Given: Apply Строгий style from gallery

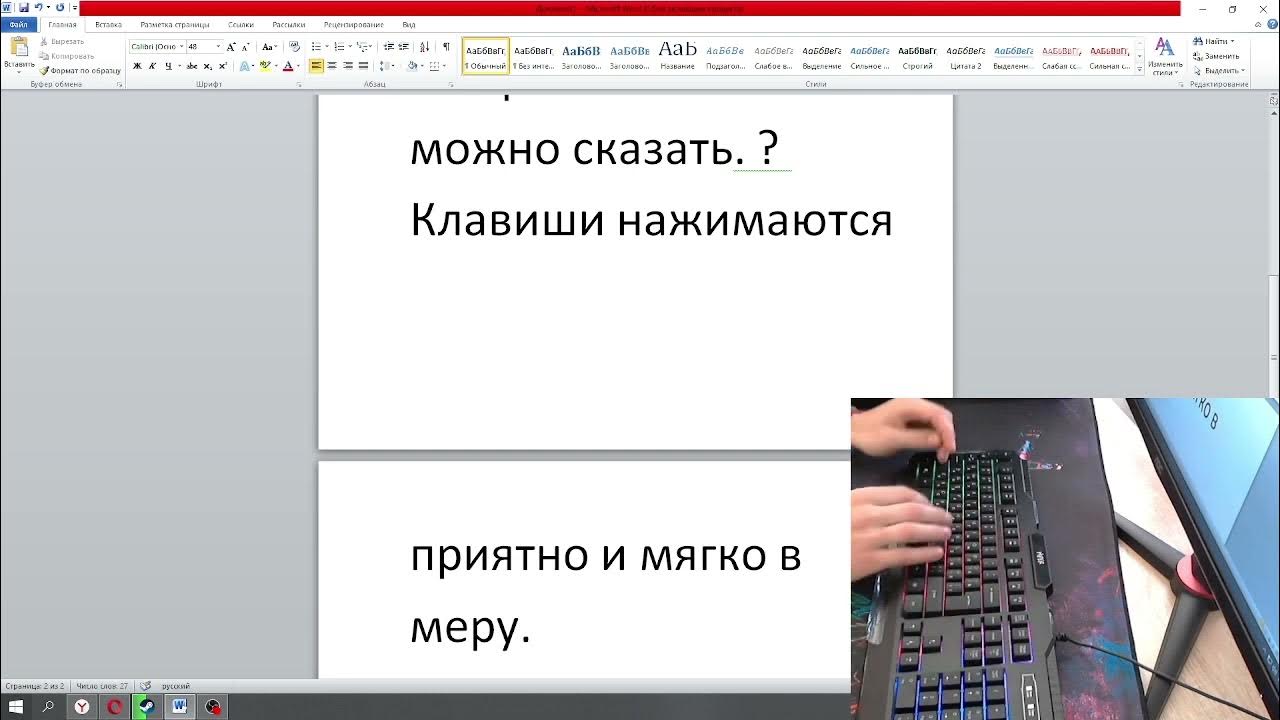Looking at the screenshot, I should pos(917,56).
